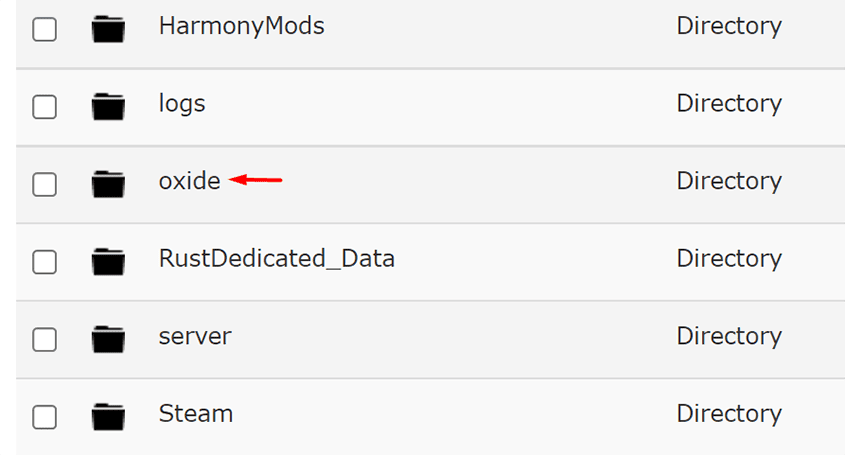
Task: Open the Steam directory name
Action: click(x=195, y=413)
